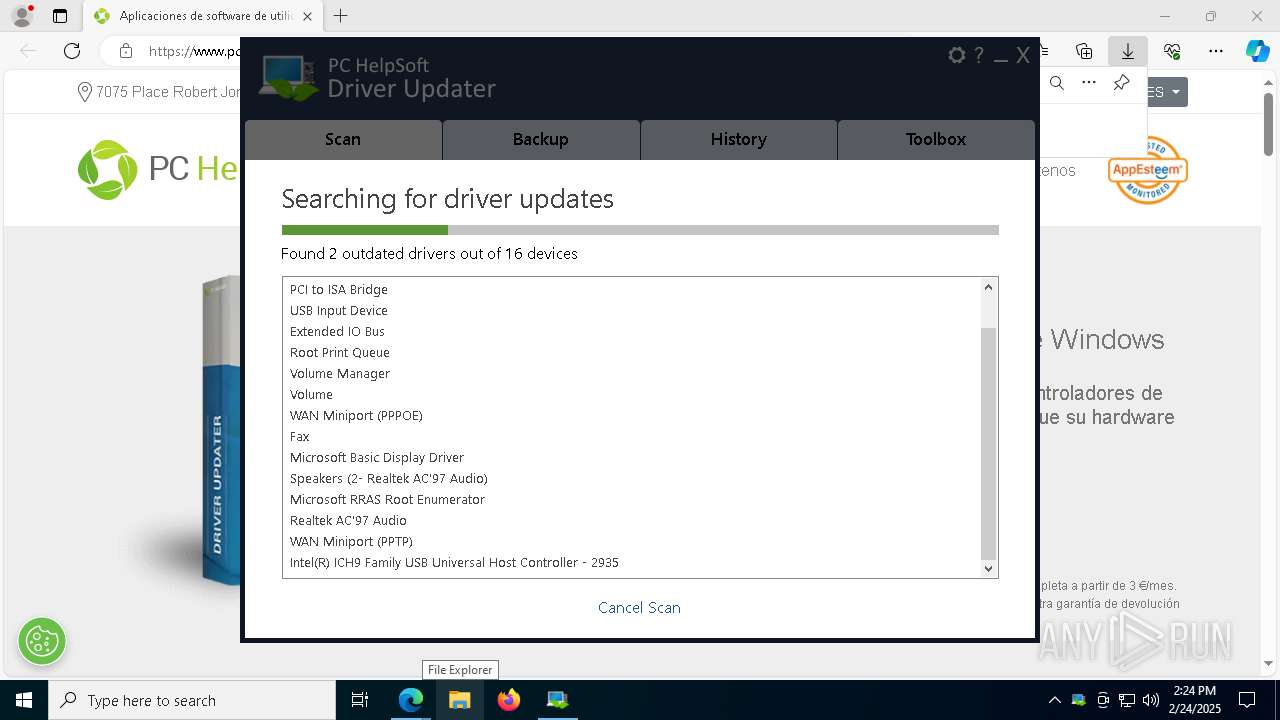The image size is (1280, 720).
Task: Select Speakers (2- Realtek AC'97 Audio) row
Action: click(x=632, y=479)
